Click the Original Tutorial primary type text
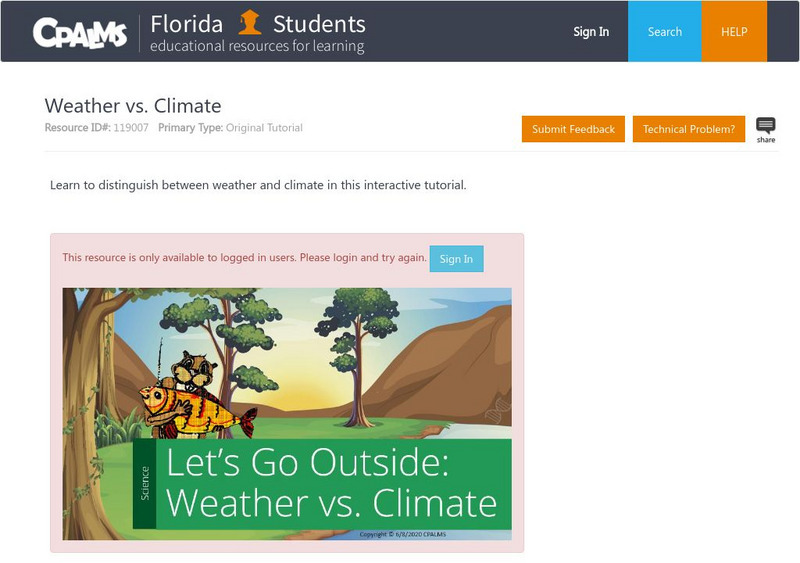800x563 pixels. click(x=264, y=128)
